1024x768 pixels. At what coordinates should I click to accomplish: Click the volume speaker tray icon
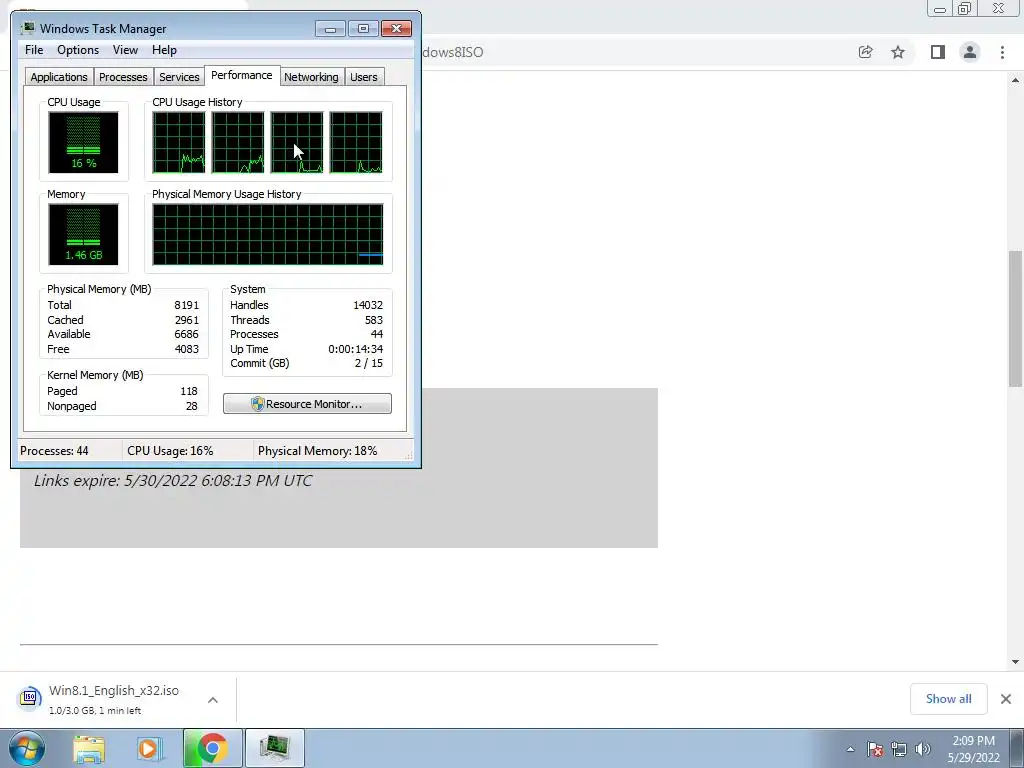click(x=923, y=750)
